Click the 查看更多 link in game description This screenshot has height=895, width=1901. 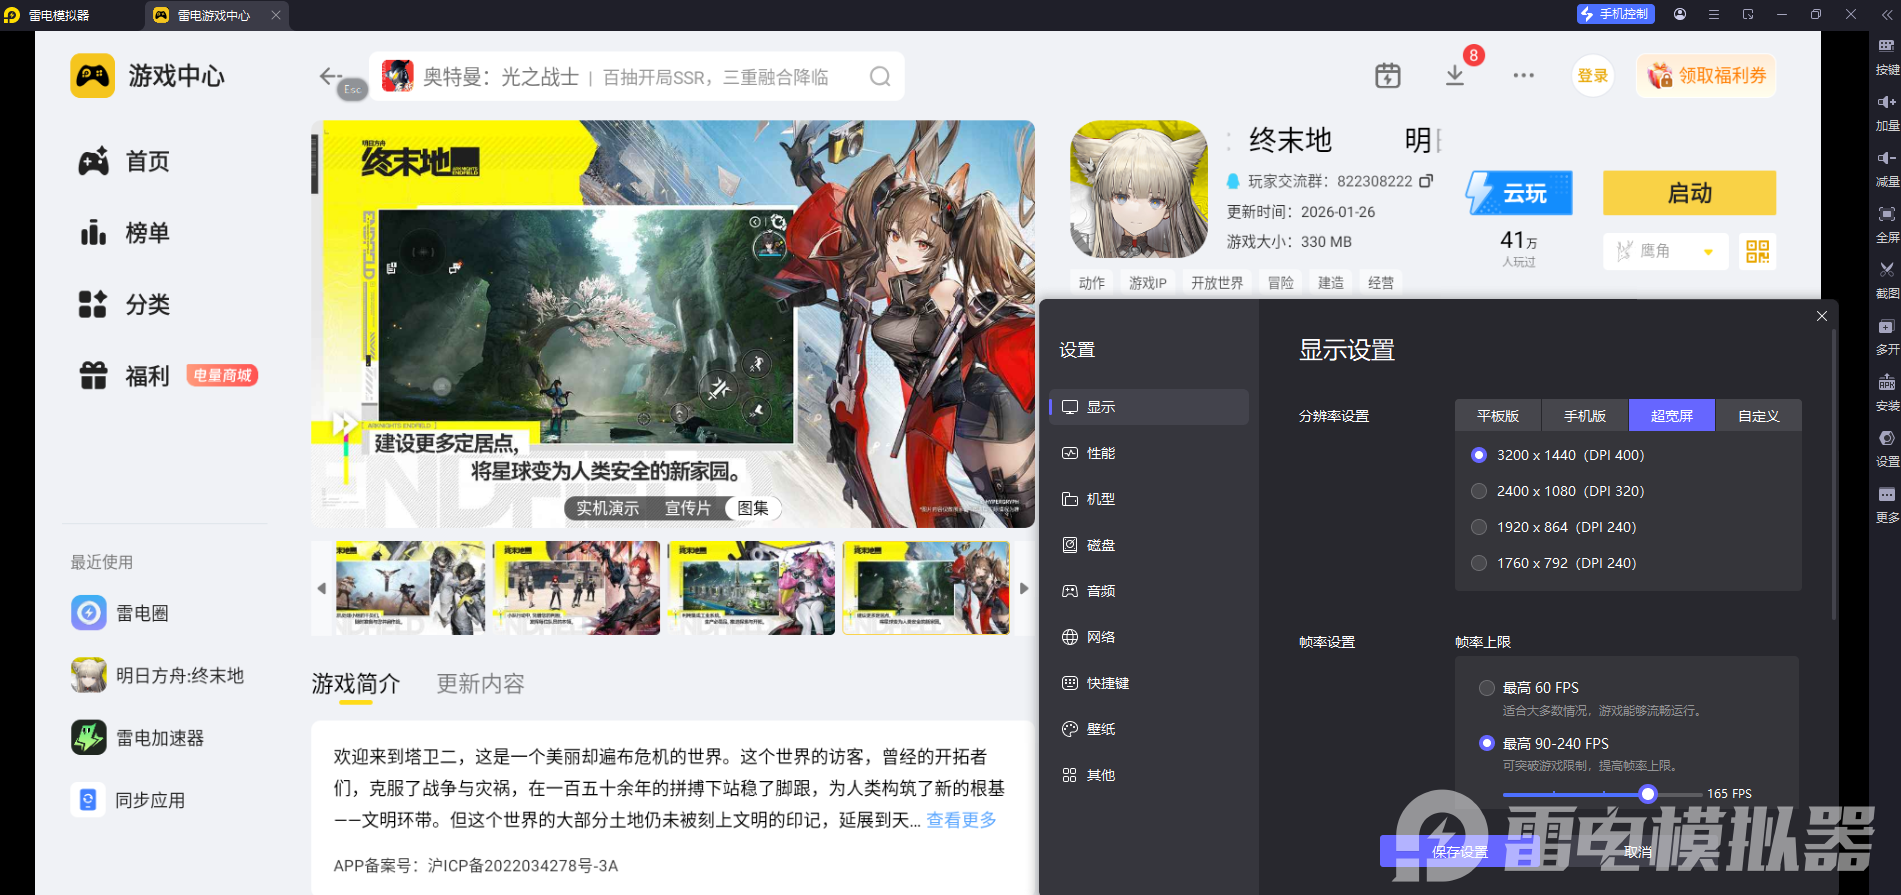tap(961, 820)
